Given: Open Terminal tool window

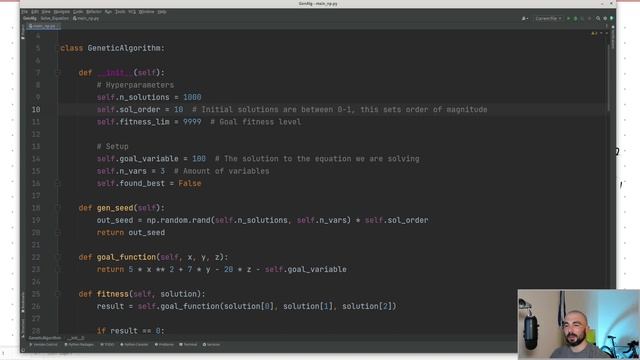Looking at the screenshot, I should (x=188, y=344).
